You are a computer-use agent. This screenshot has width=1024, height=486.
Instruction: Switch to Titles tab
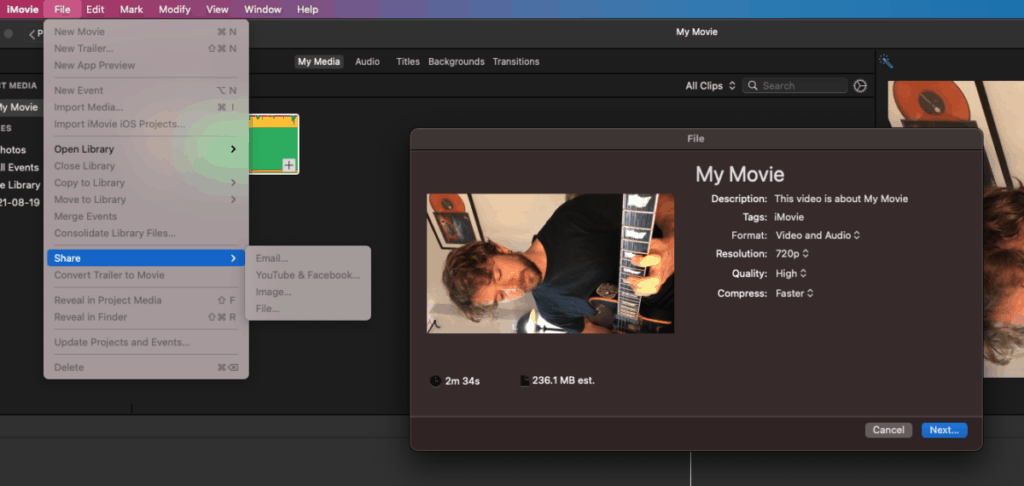point(408,61)
